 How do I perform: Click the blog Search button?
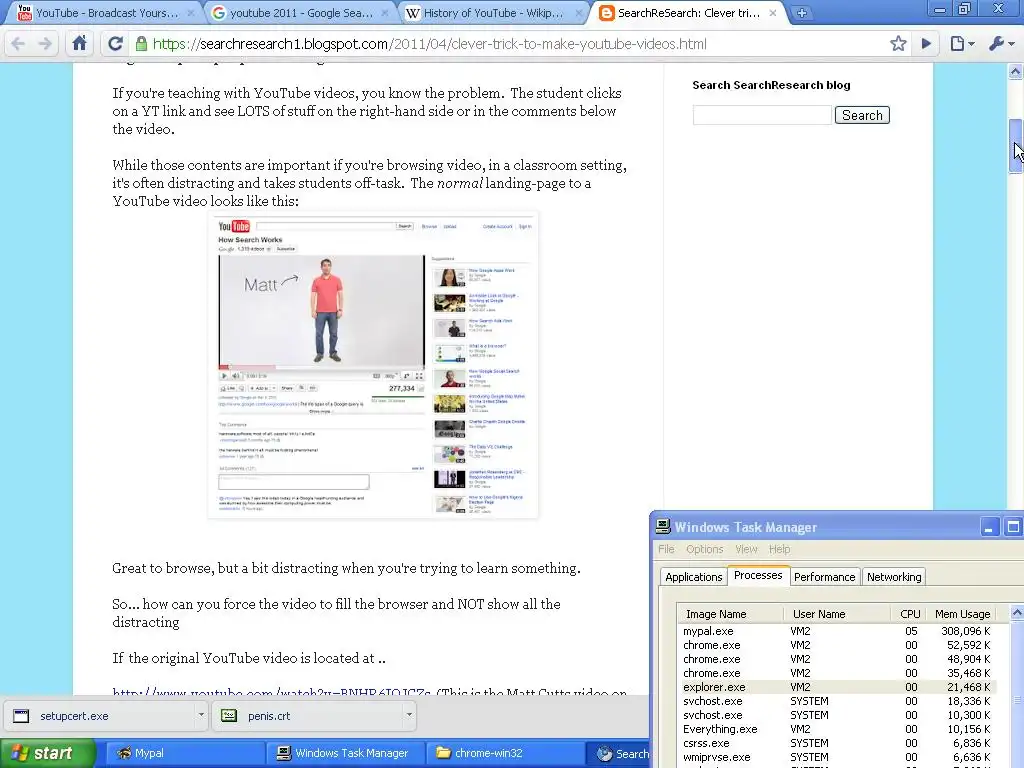pos(862,115)
